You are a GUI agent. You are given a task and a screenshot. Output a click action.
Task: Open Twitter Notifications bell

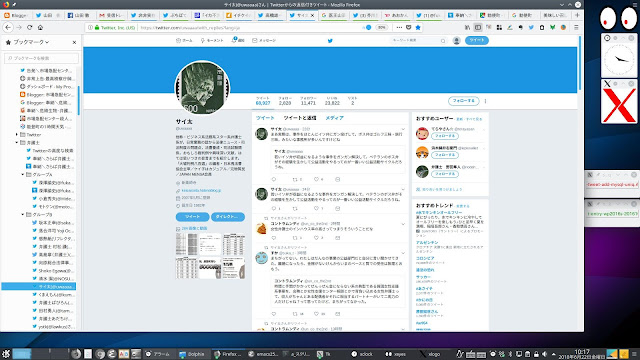(238, 40)
